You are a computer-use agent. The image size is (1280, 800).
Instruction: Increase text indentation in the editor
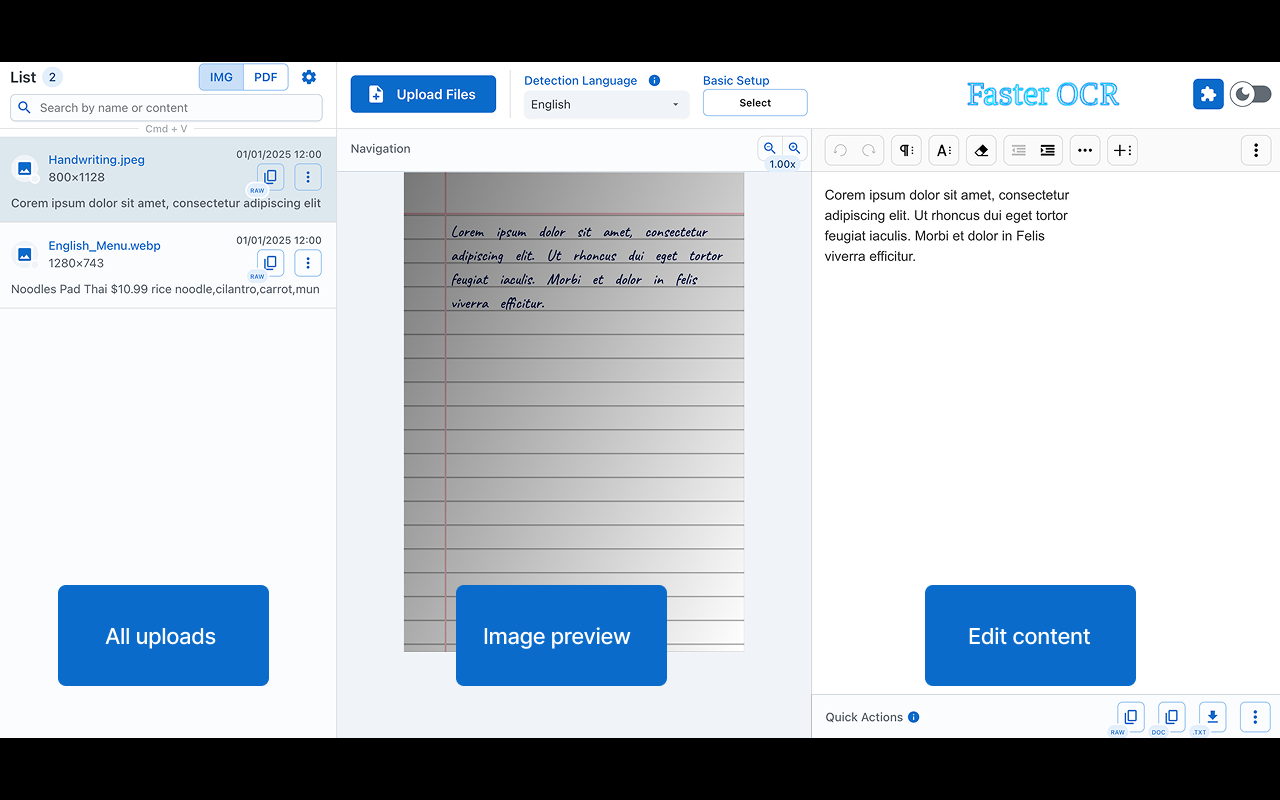[1046, 150]
